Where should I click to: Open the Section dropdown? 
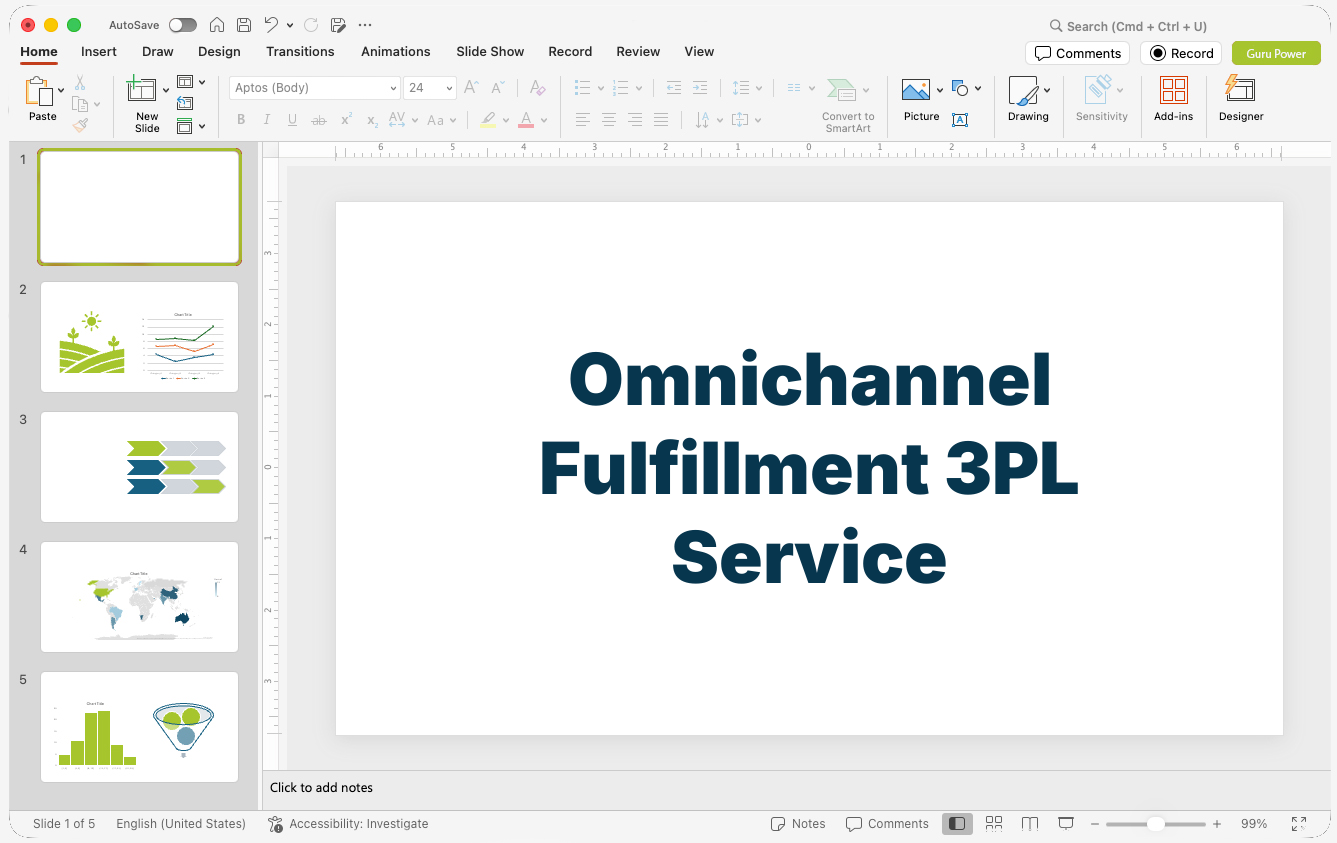(x=190, y=126)
